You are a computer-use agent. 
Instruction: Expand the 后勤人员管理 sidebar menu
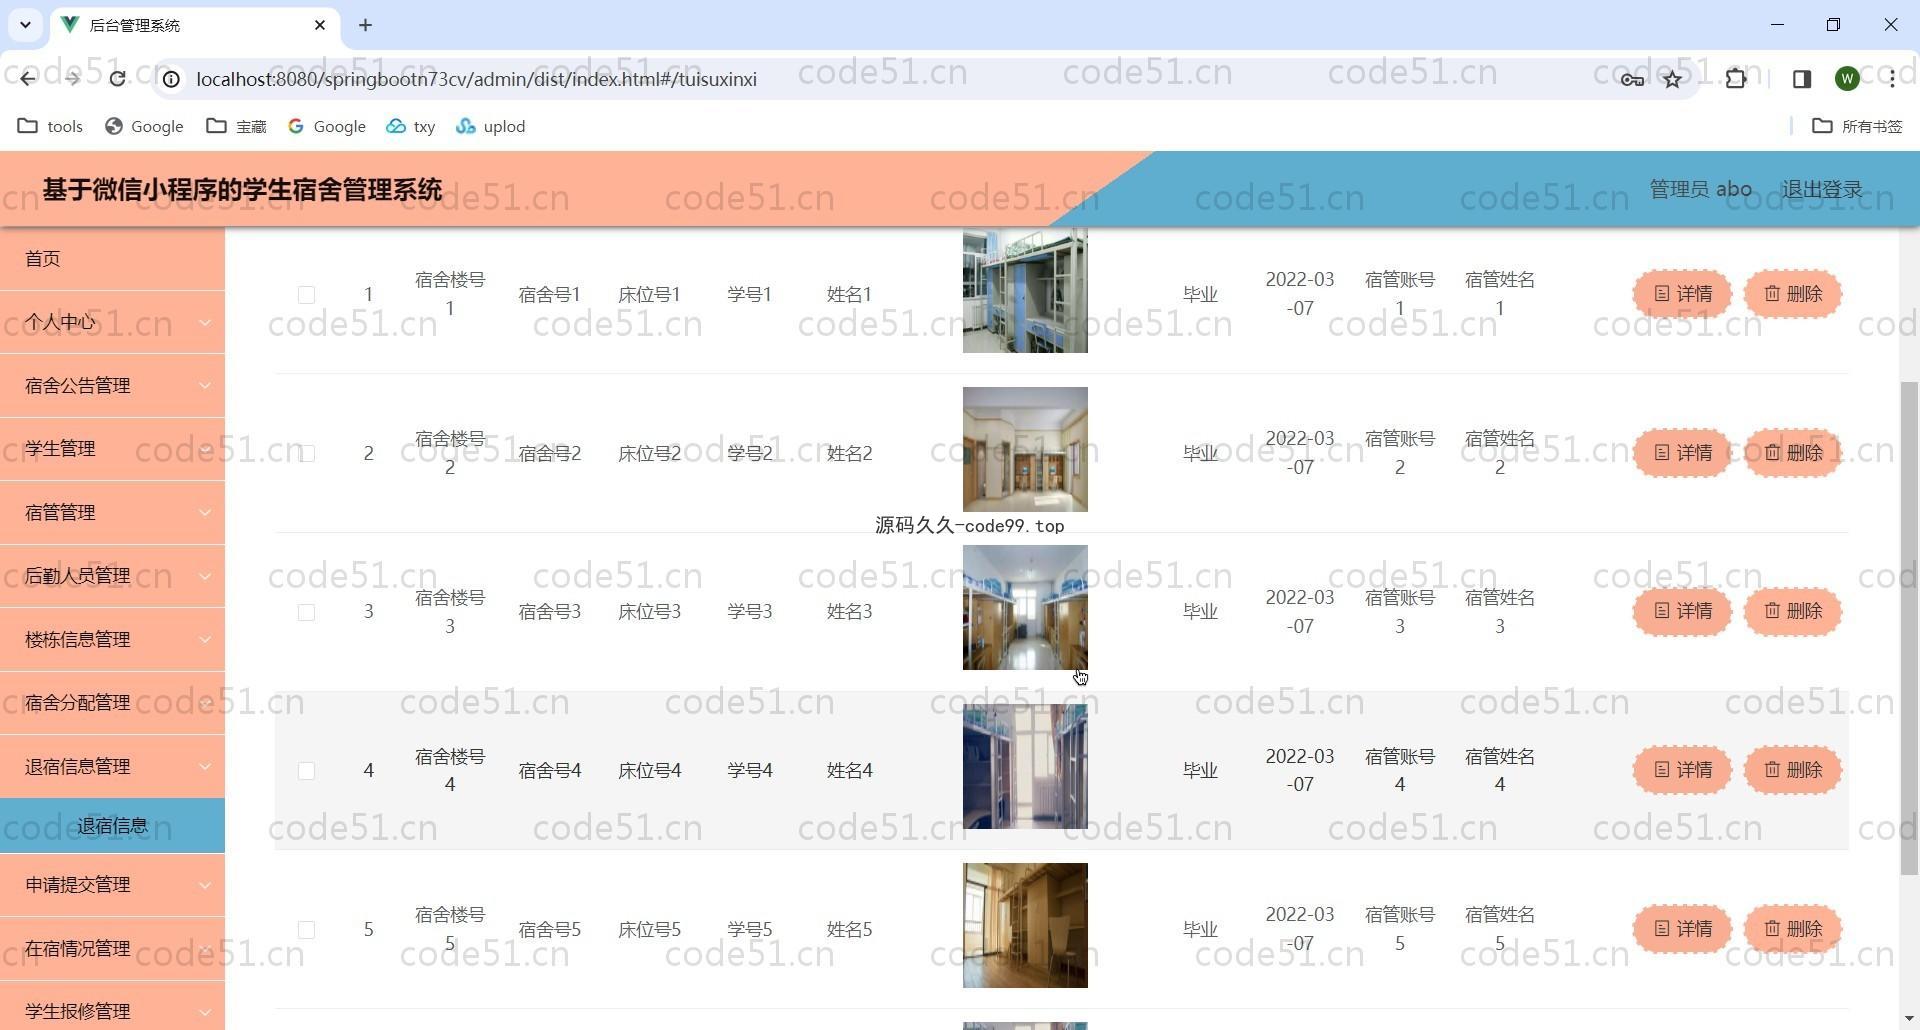point(112,576)
